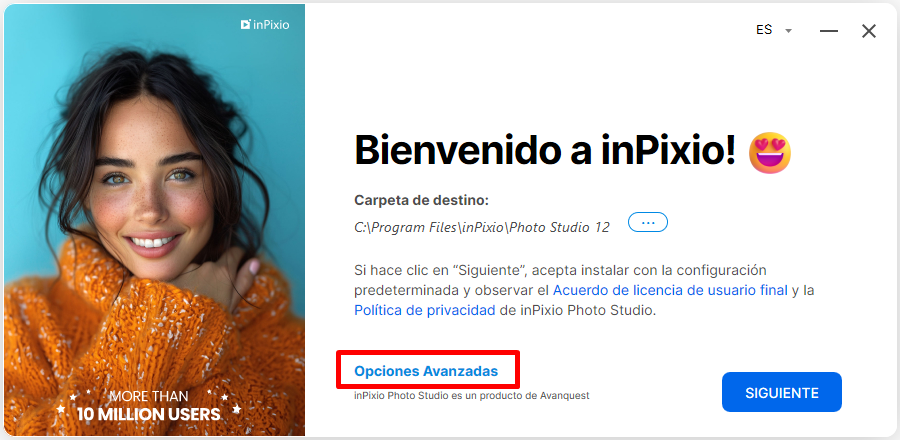Expand Opciones Avanzadas
Screen dimensions: 900x440
tap(426, 371)
